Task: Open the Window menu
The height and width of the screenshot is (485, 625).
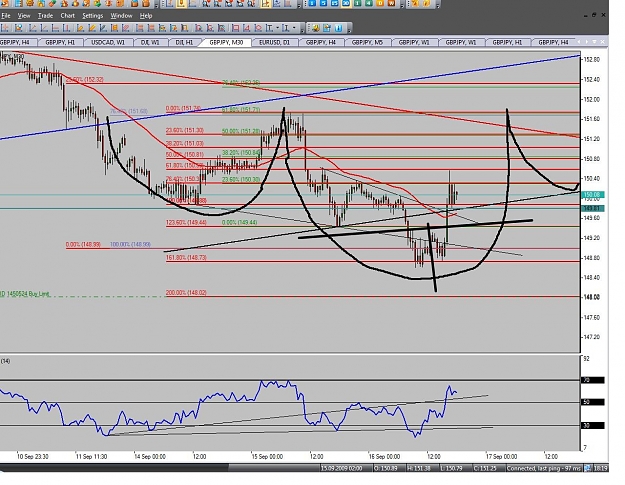Action: click(122, 16)
